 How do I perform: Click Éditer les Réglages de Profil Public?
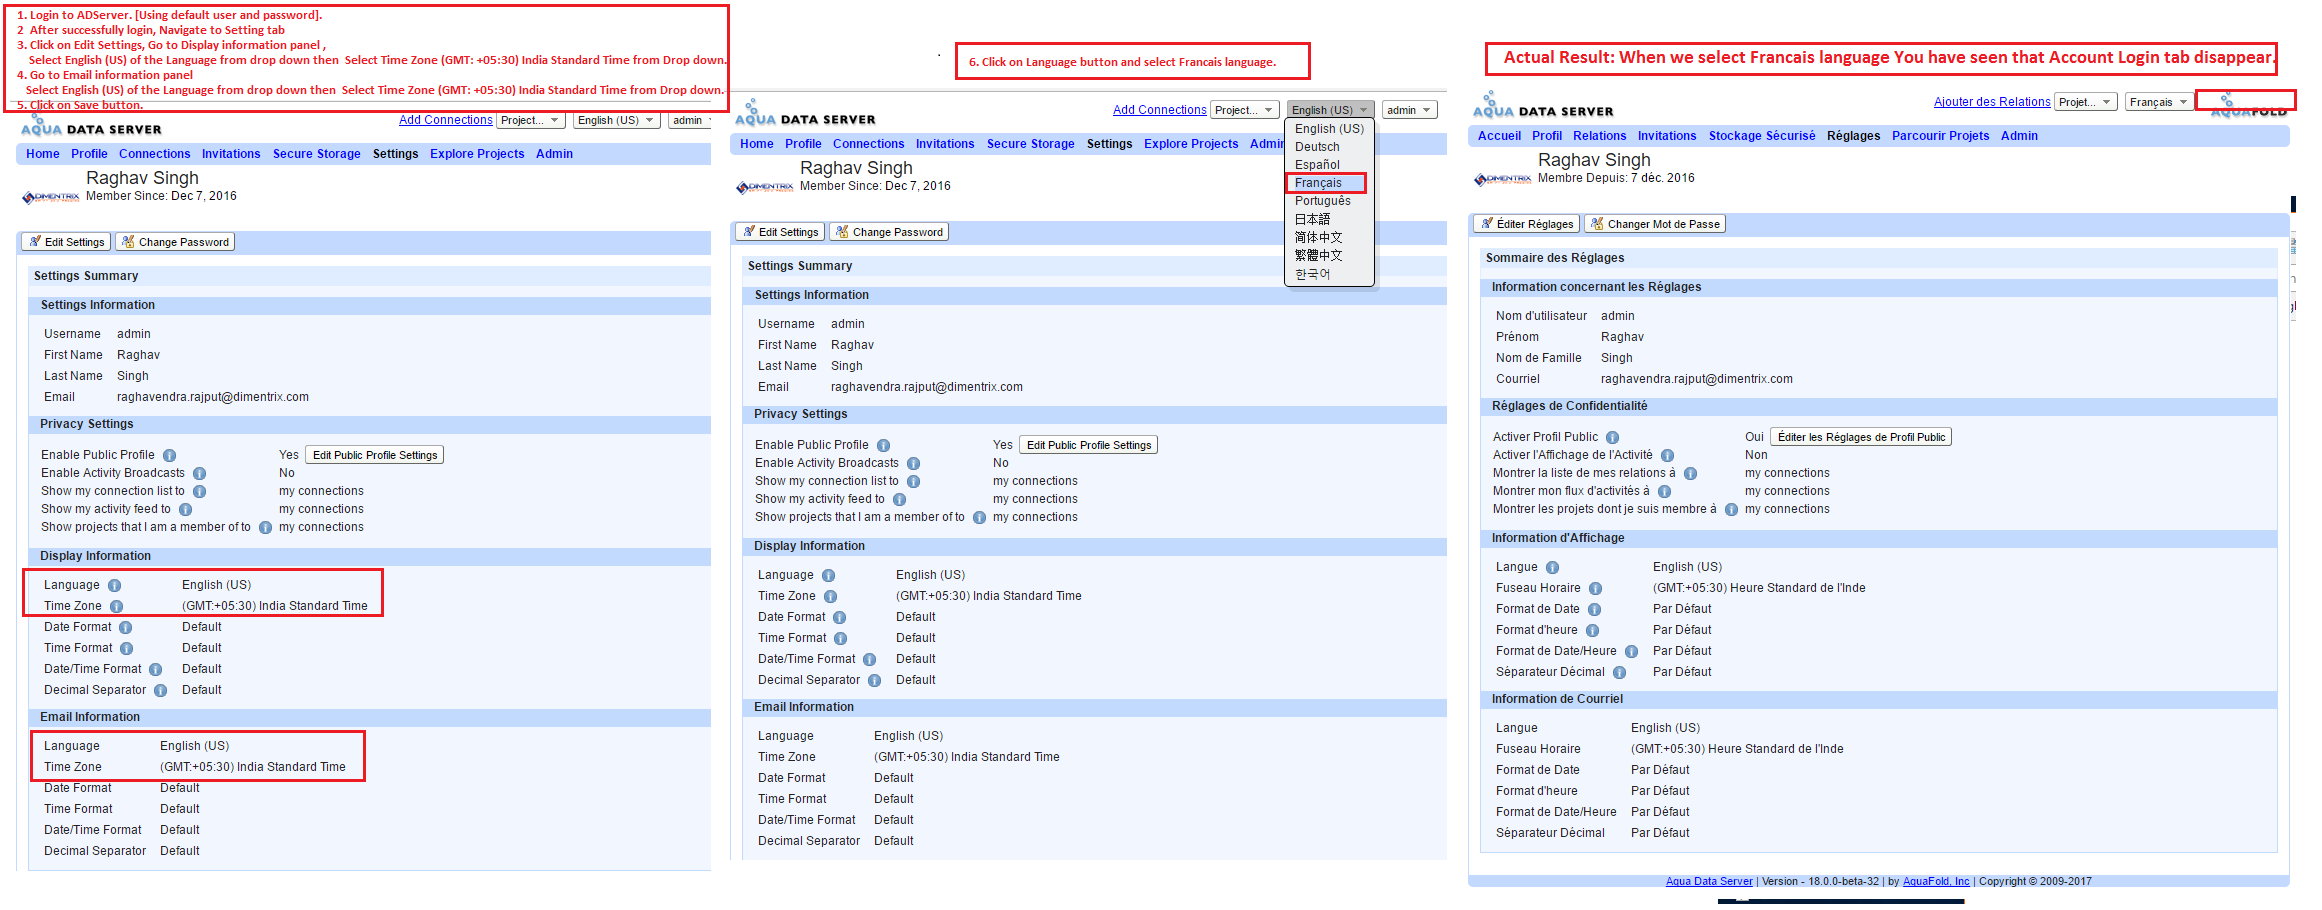coord(1861,437)
